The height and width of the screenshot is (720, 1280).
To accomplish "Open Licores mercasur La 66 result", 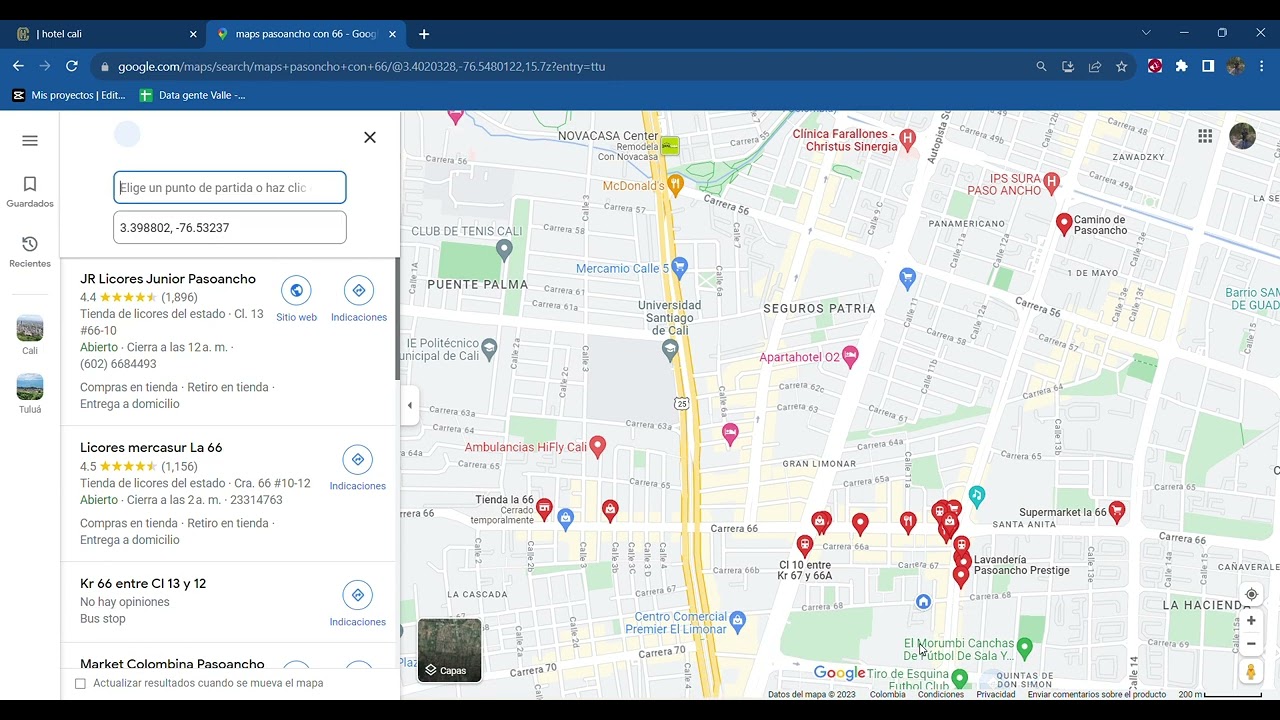I will click(x=151, y=447).
